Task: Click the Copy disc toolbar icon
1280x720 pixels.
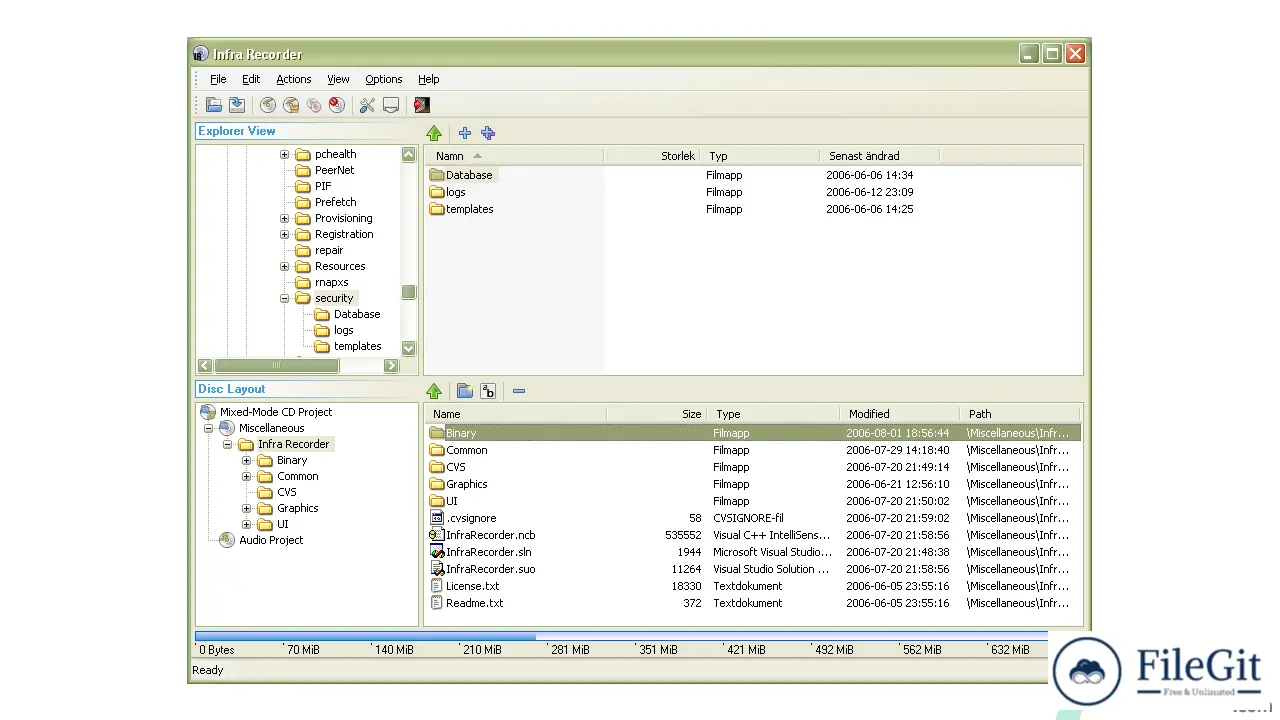Action: (314, 105)
